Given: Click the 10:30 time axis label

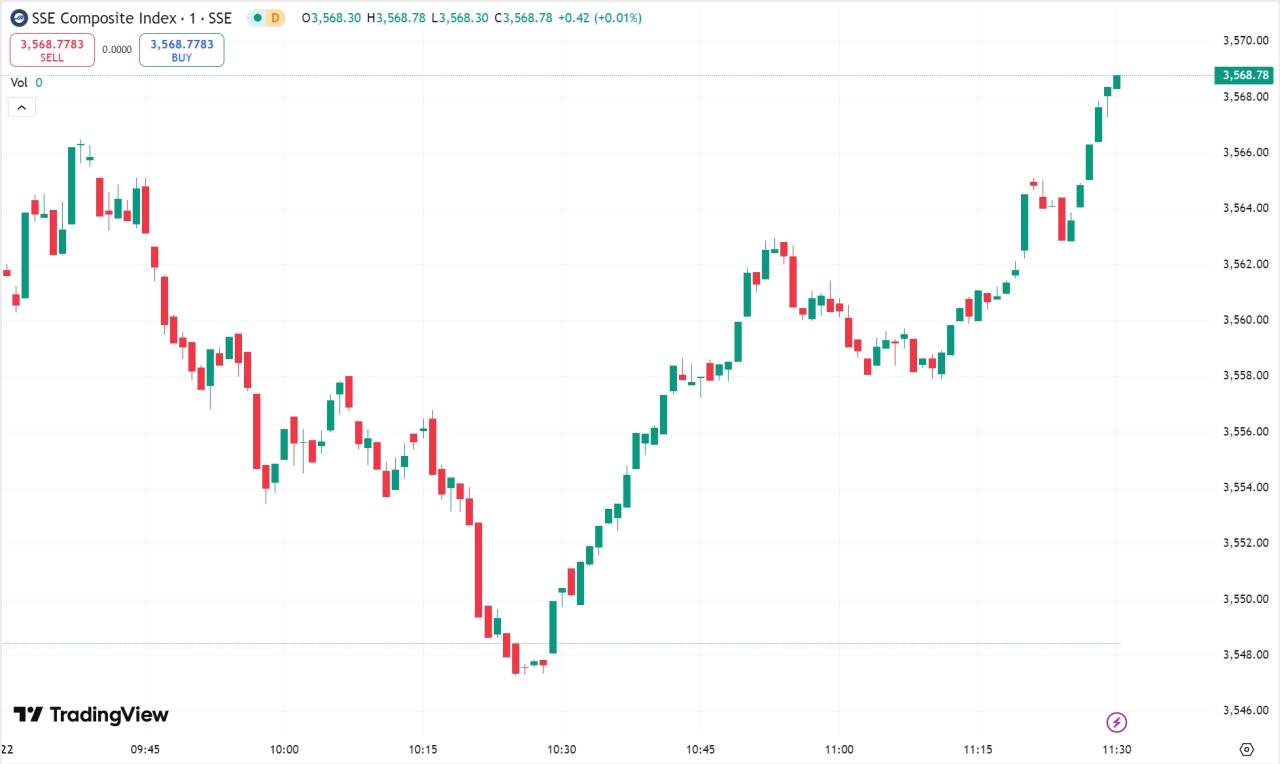Looking at the screenshot, I should click(x=562, y=749).
